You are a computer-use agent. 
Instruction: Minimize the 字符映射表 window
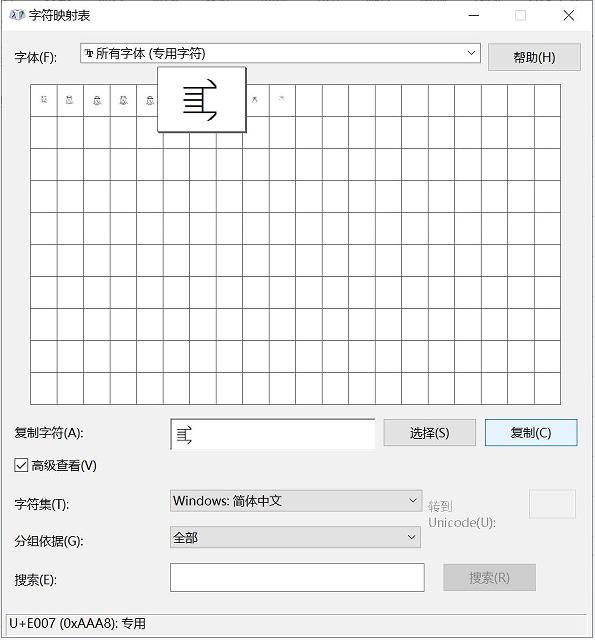tap(474, 16)
